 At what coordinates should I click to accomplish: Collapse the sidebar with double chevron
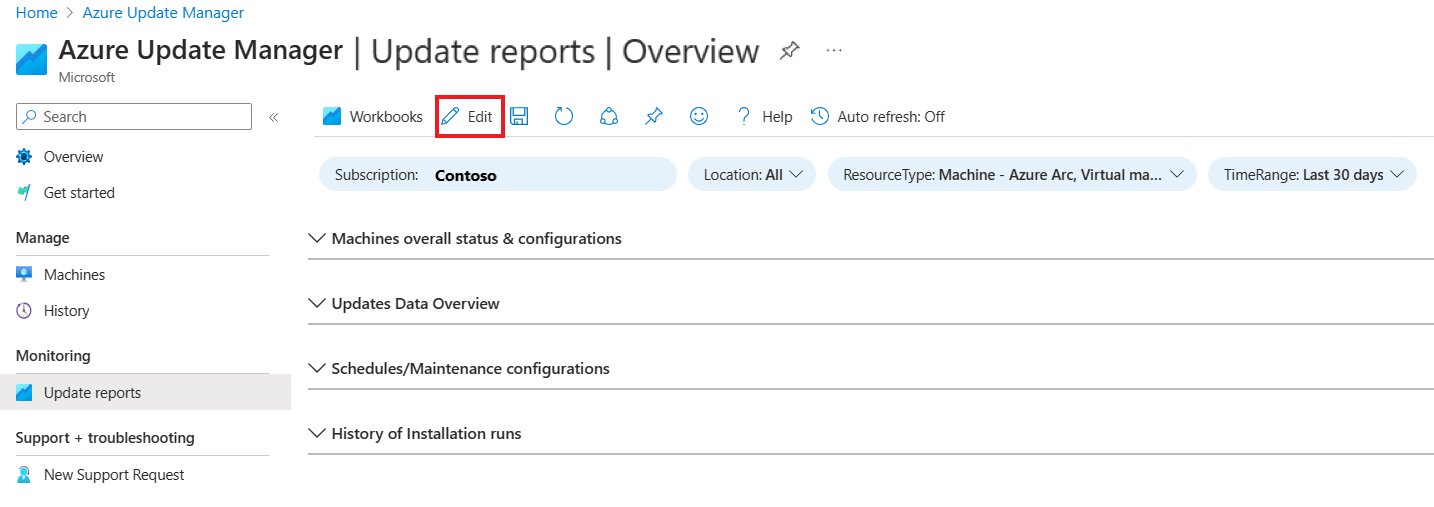273,117
